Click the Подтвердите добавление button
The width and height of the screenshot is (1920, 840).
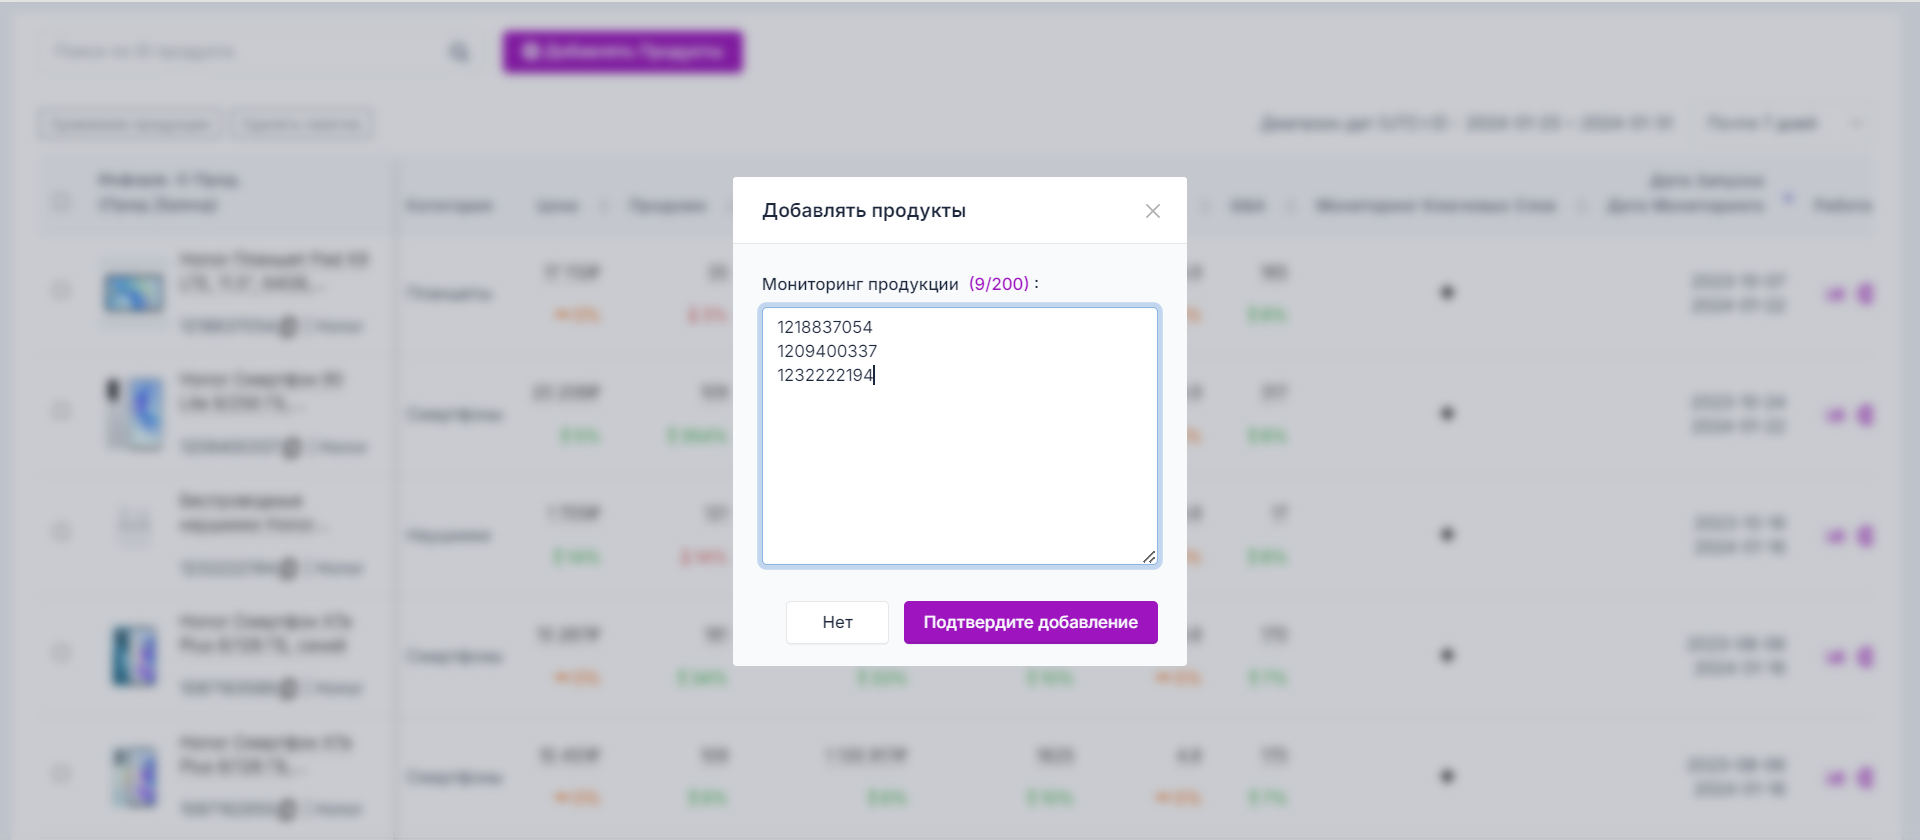coord(1030,622)
